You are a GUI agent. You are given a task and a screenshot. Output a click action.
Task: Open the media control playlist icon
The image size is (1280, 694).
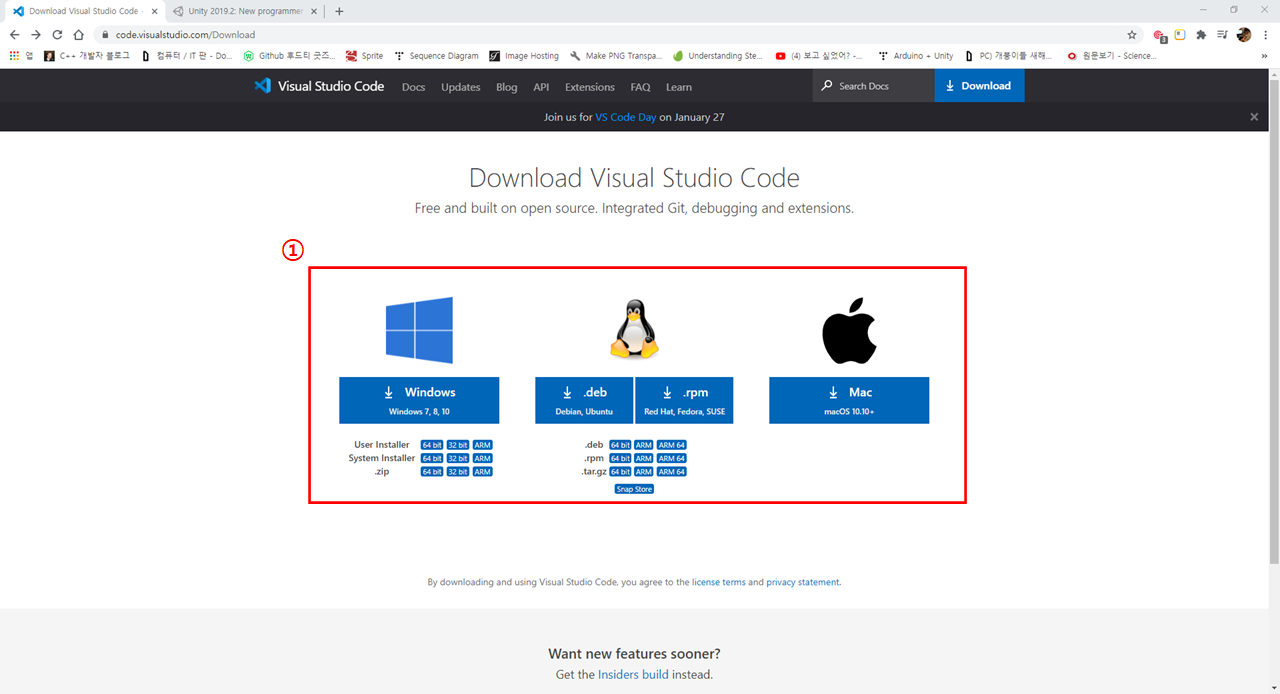[1222, 34]
